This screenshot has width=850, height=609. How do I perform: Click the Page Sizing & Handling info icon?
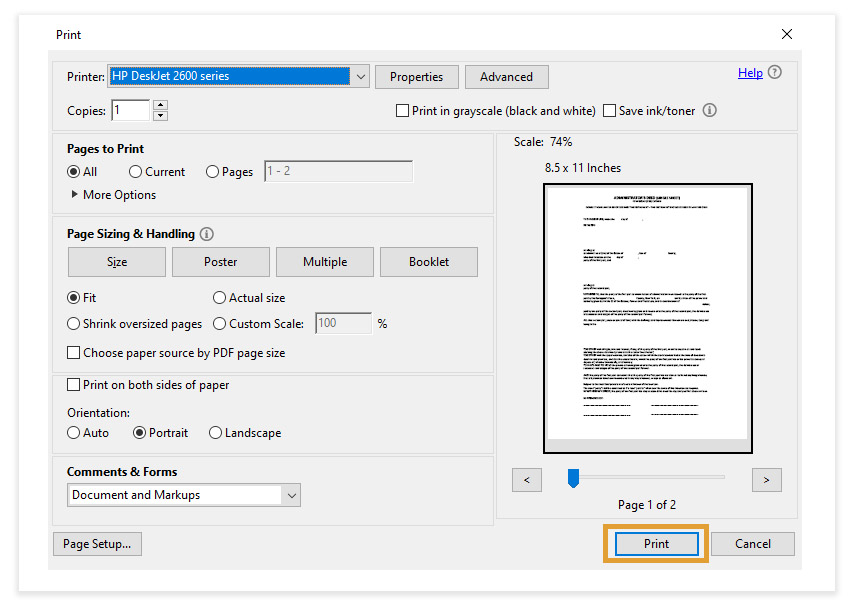tap(207, 234)
